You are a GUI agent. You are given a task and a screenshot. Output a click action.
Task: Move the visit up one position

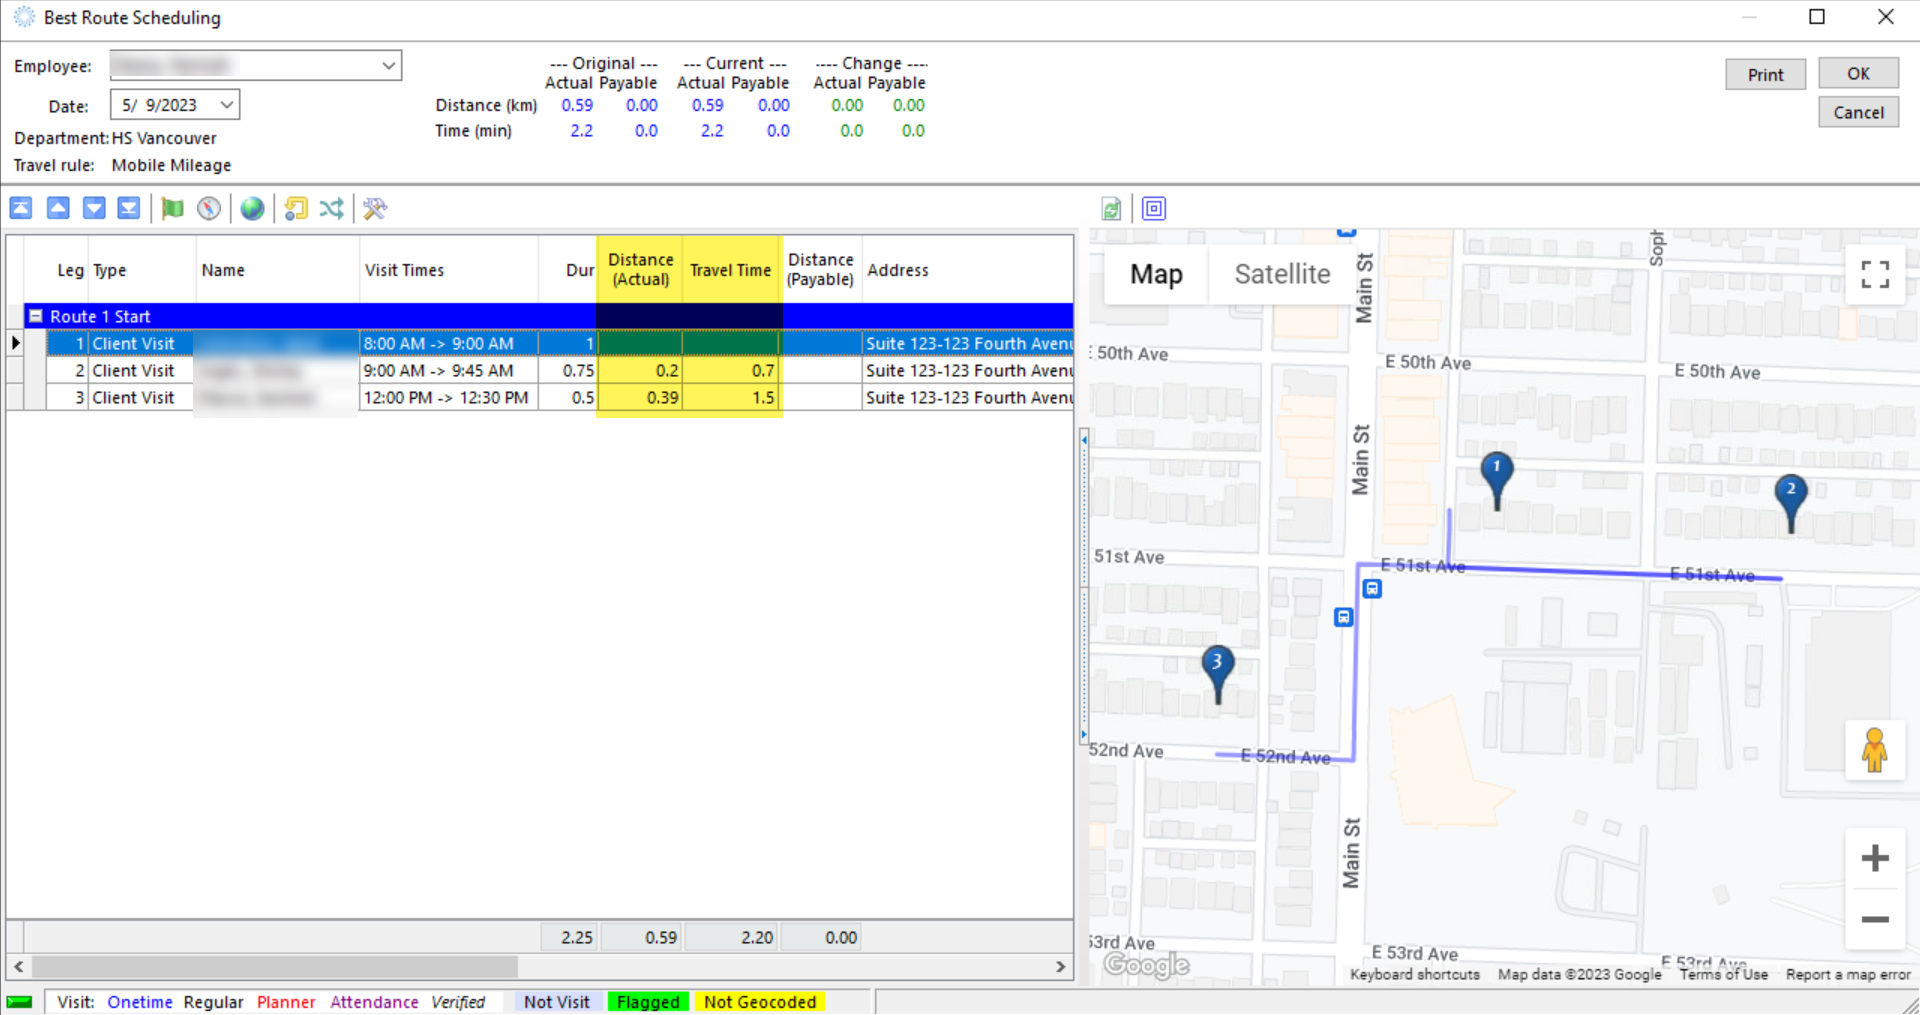coord(57,208)
